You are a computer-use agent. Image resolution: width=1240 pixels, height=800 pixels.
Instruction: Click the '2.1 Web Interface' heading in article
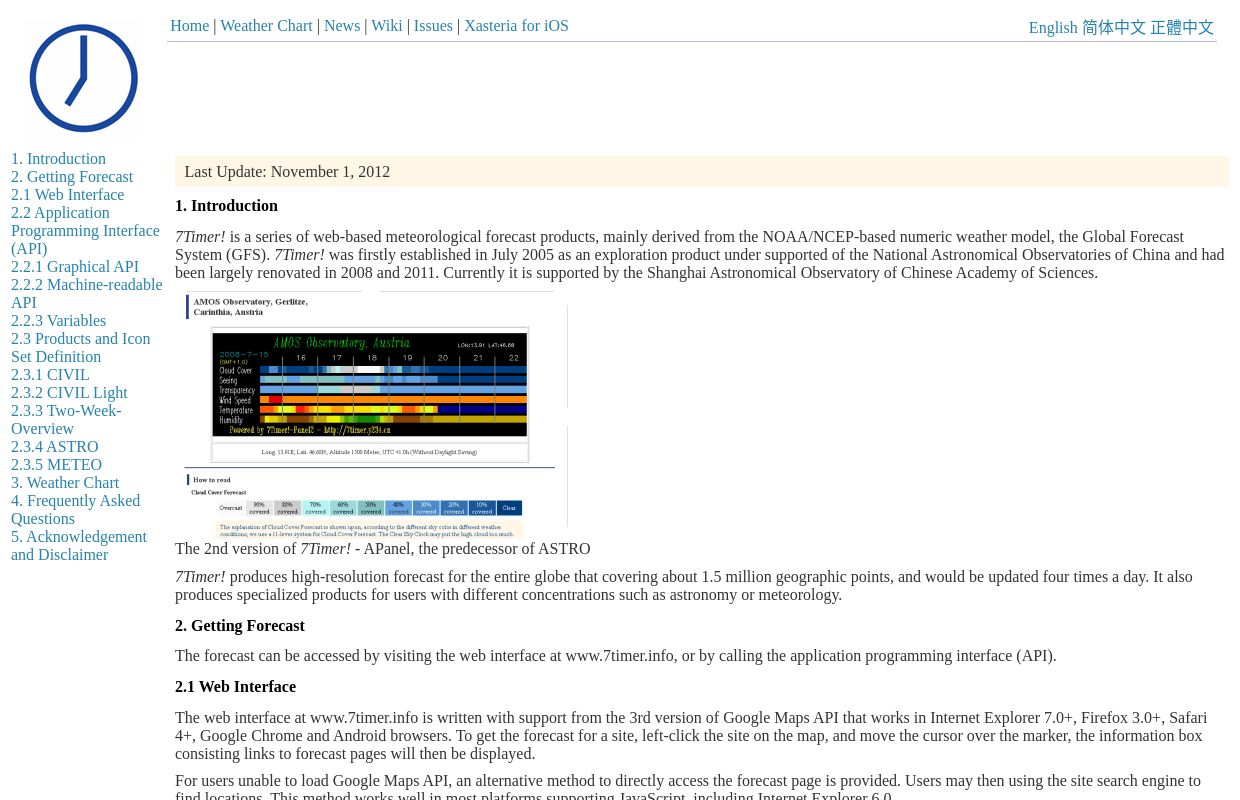click(x=235, y=687)
